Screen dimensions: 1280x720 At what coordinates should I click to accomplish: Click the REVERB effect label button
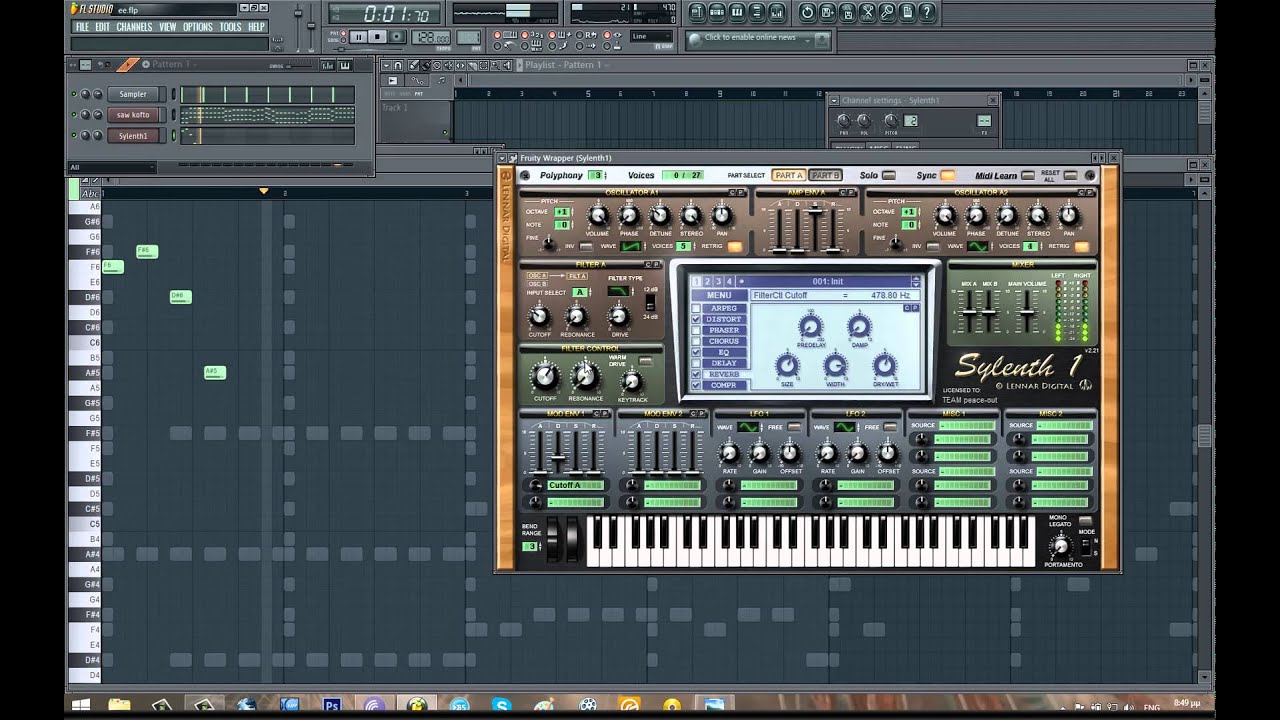point(724,374)
